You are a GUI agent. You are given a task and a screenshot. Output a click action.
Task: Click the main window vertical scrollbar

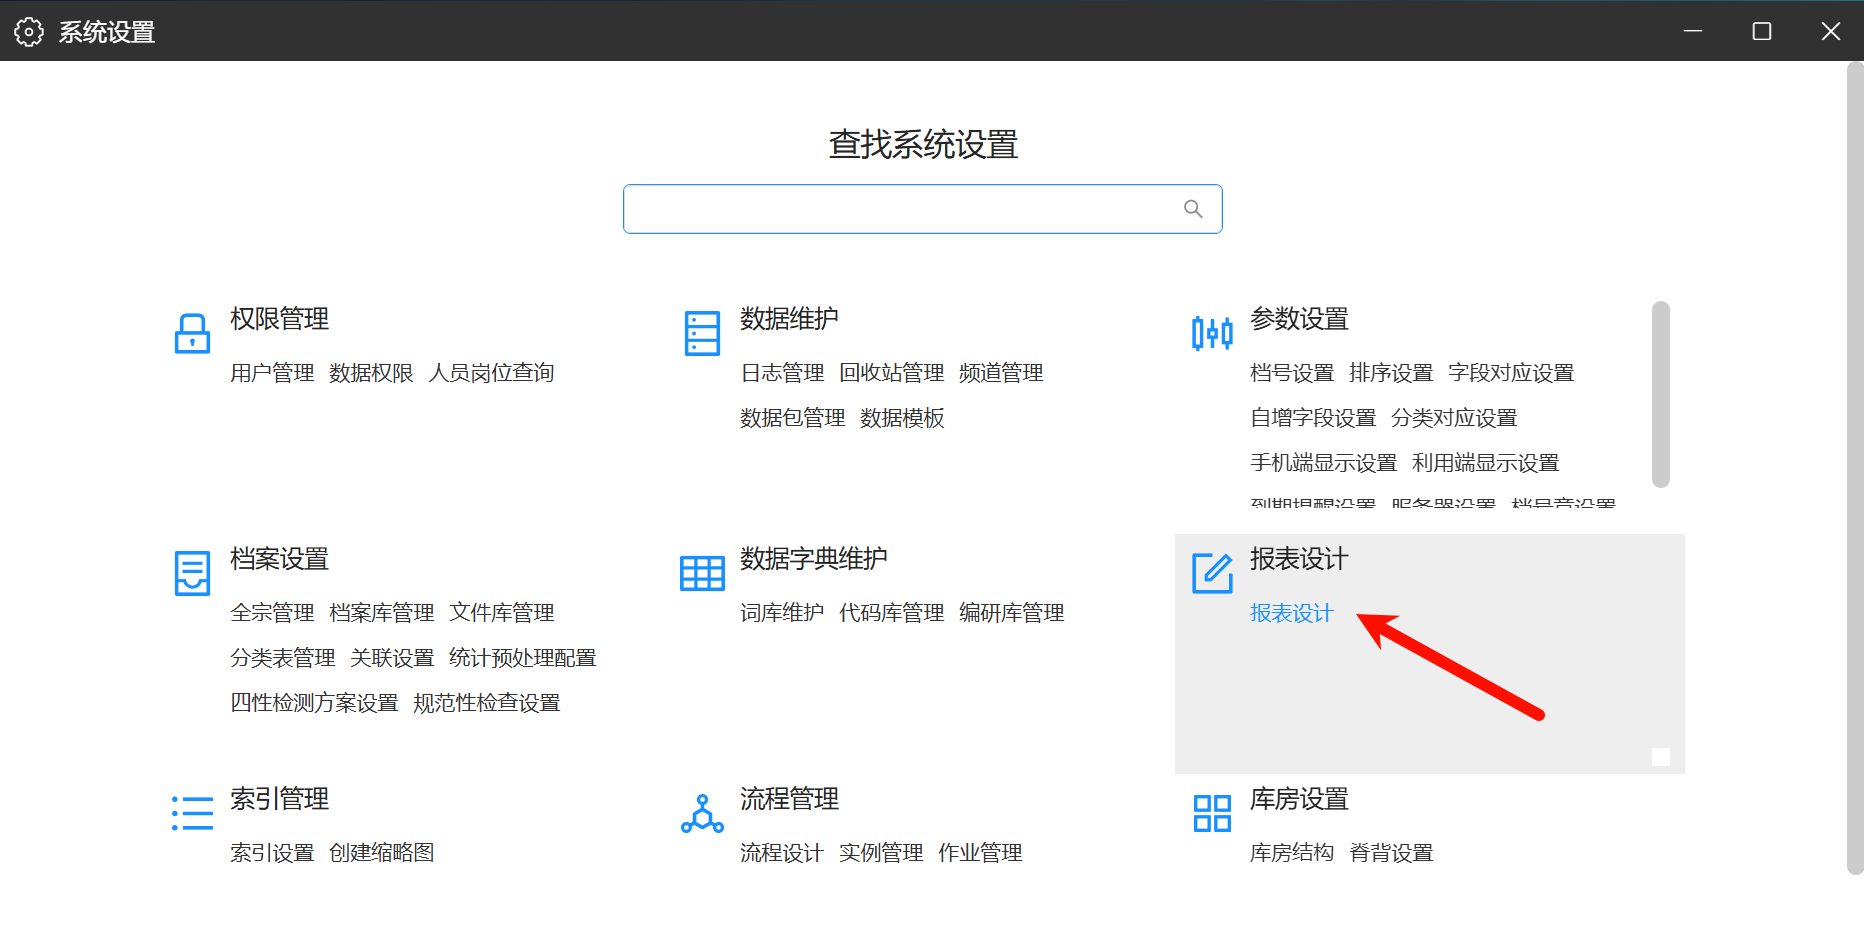coord(1855,468)
